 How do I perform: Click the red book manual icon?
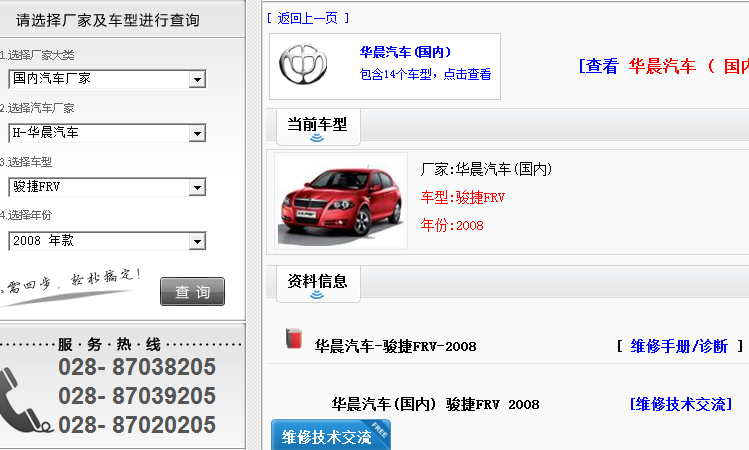coord(294,339)
